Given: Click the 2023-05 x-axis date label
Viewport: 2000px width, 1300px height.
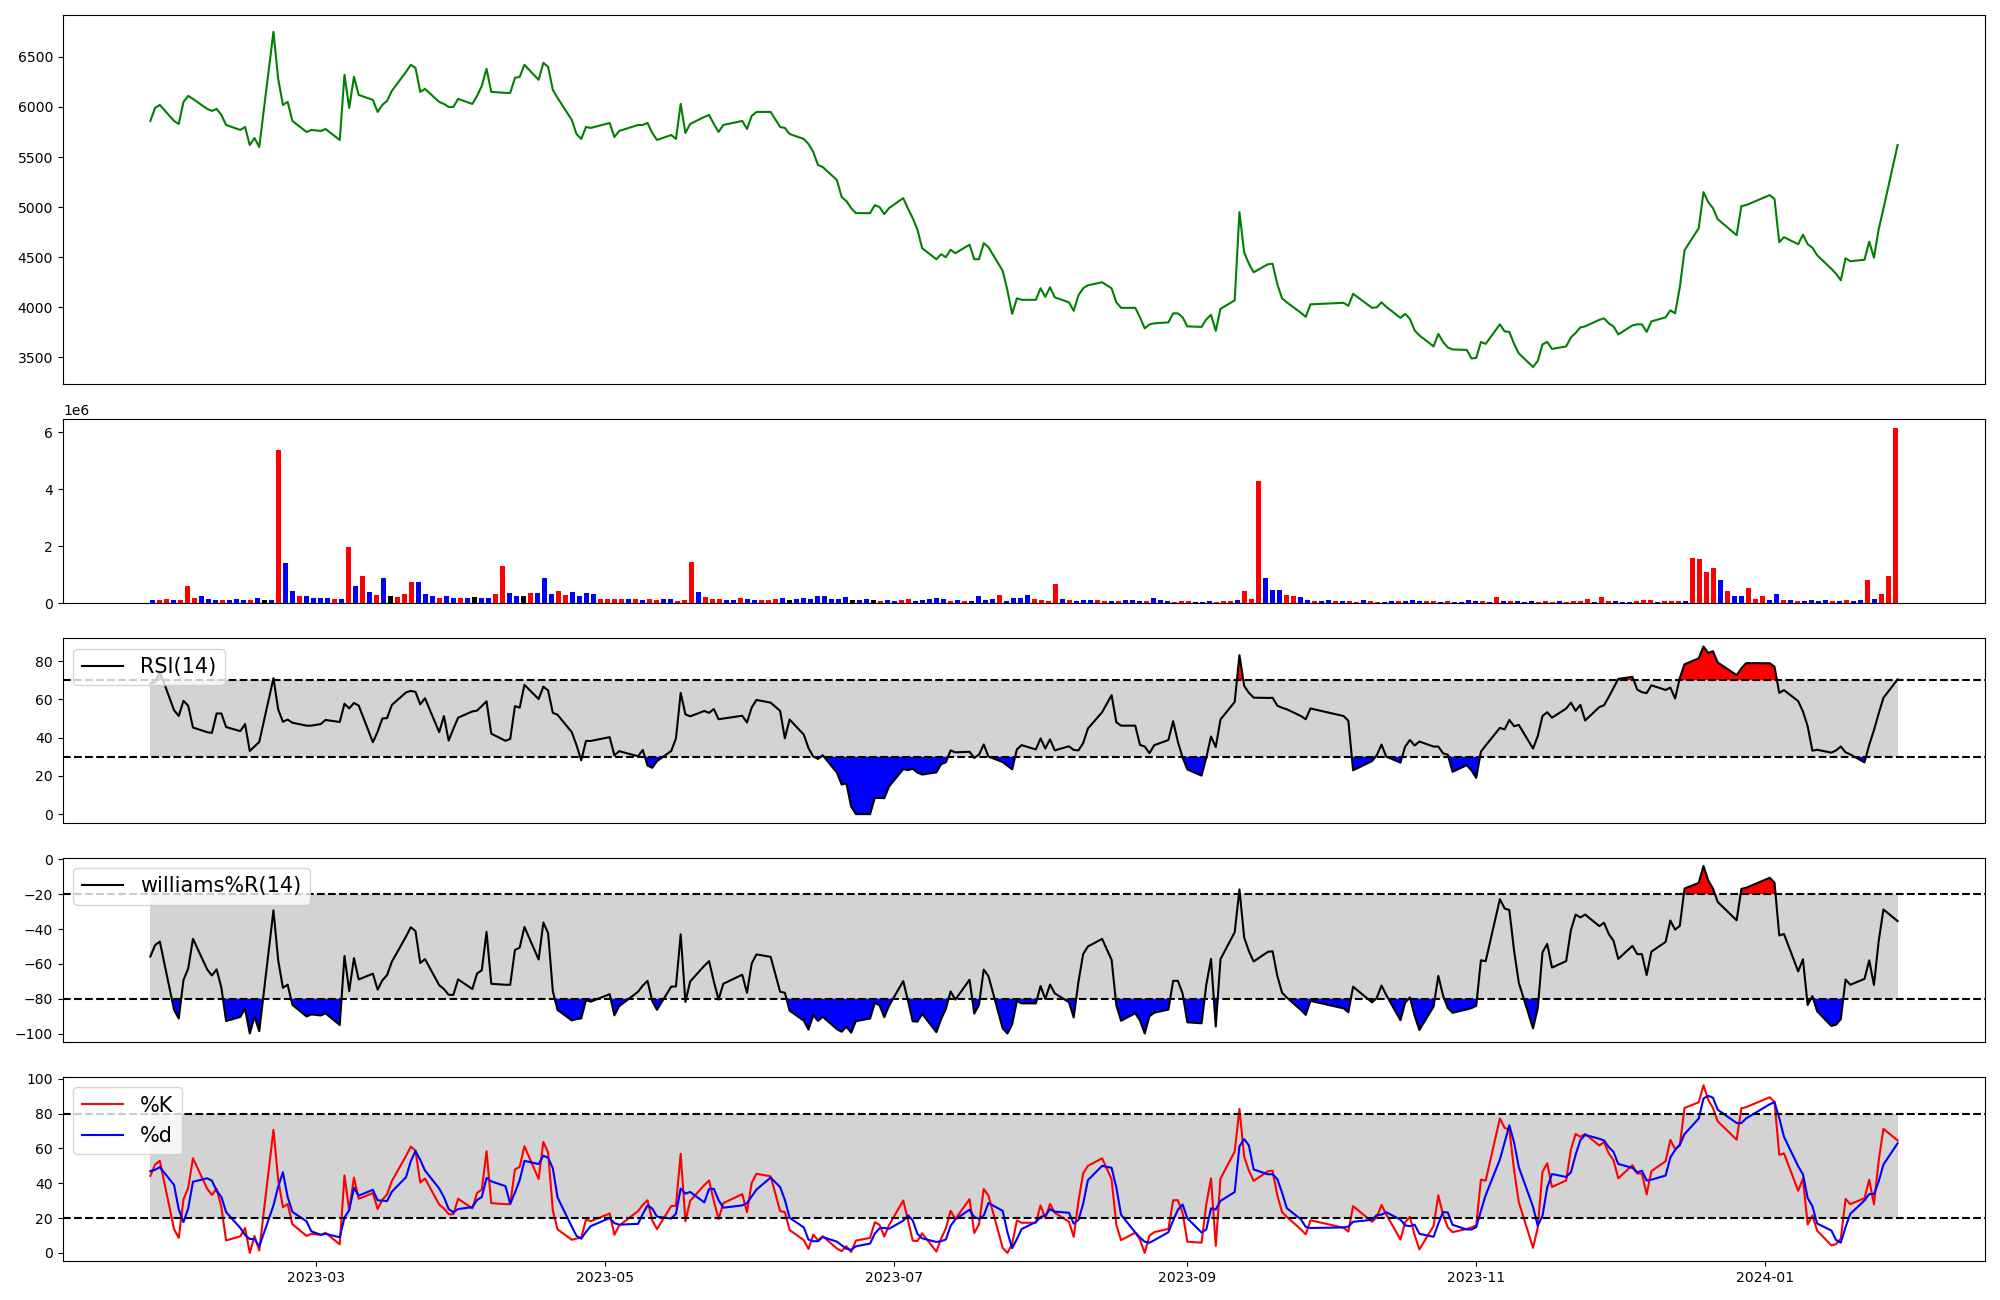Looking at the screenshot, I should pos(605,1277).
